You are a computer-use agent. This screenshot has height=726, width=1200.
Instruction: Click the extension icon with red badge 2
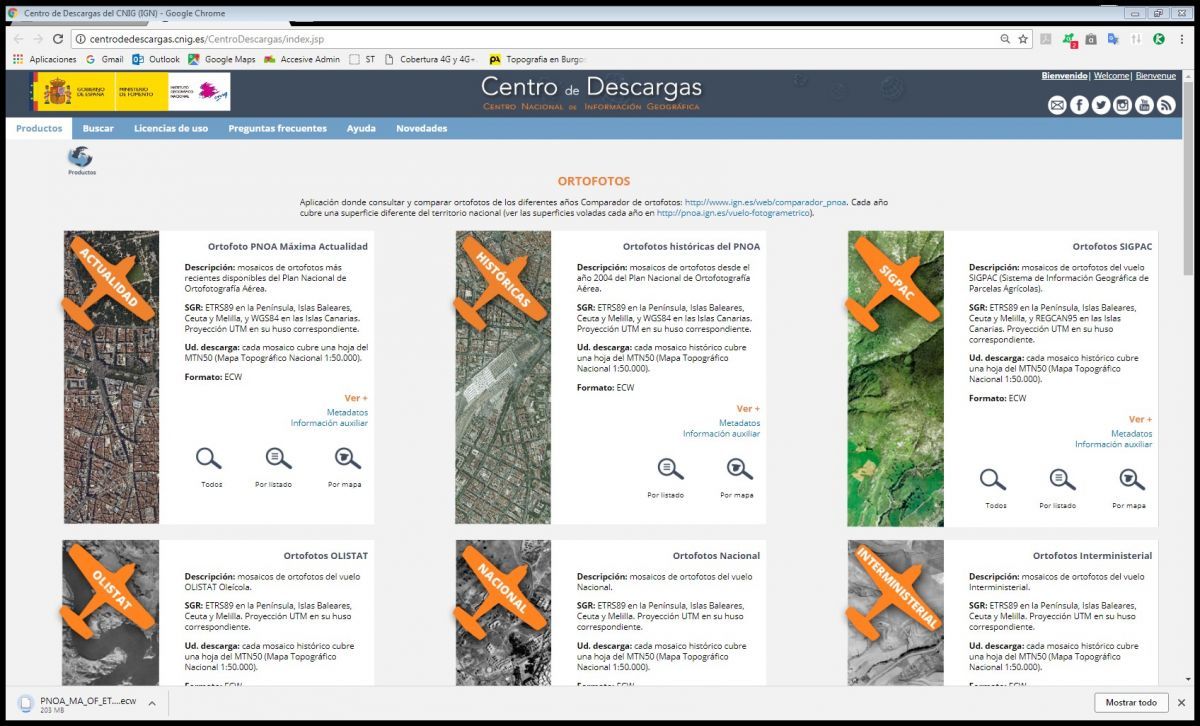[x=1069, y=40]
